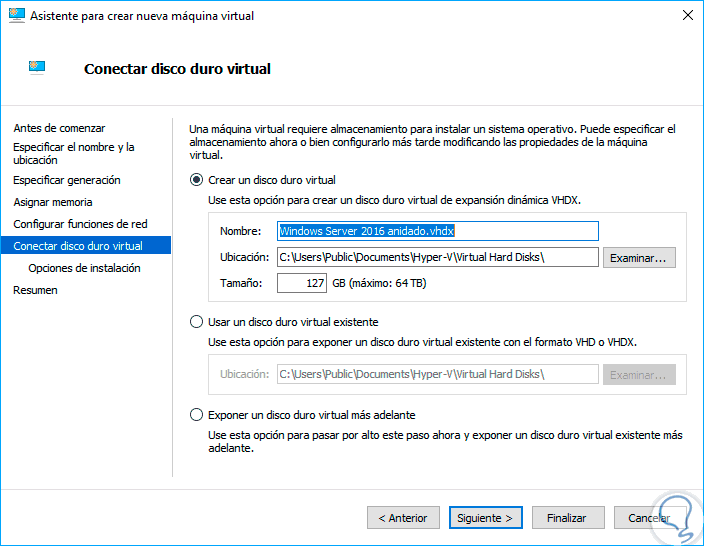Image resolution: width=704 pixels, height=546 pixels.
Task: Click the Tamaño size field
Action: (301, 284)
